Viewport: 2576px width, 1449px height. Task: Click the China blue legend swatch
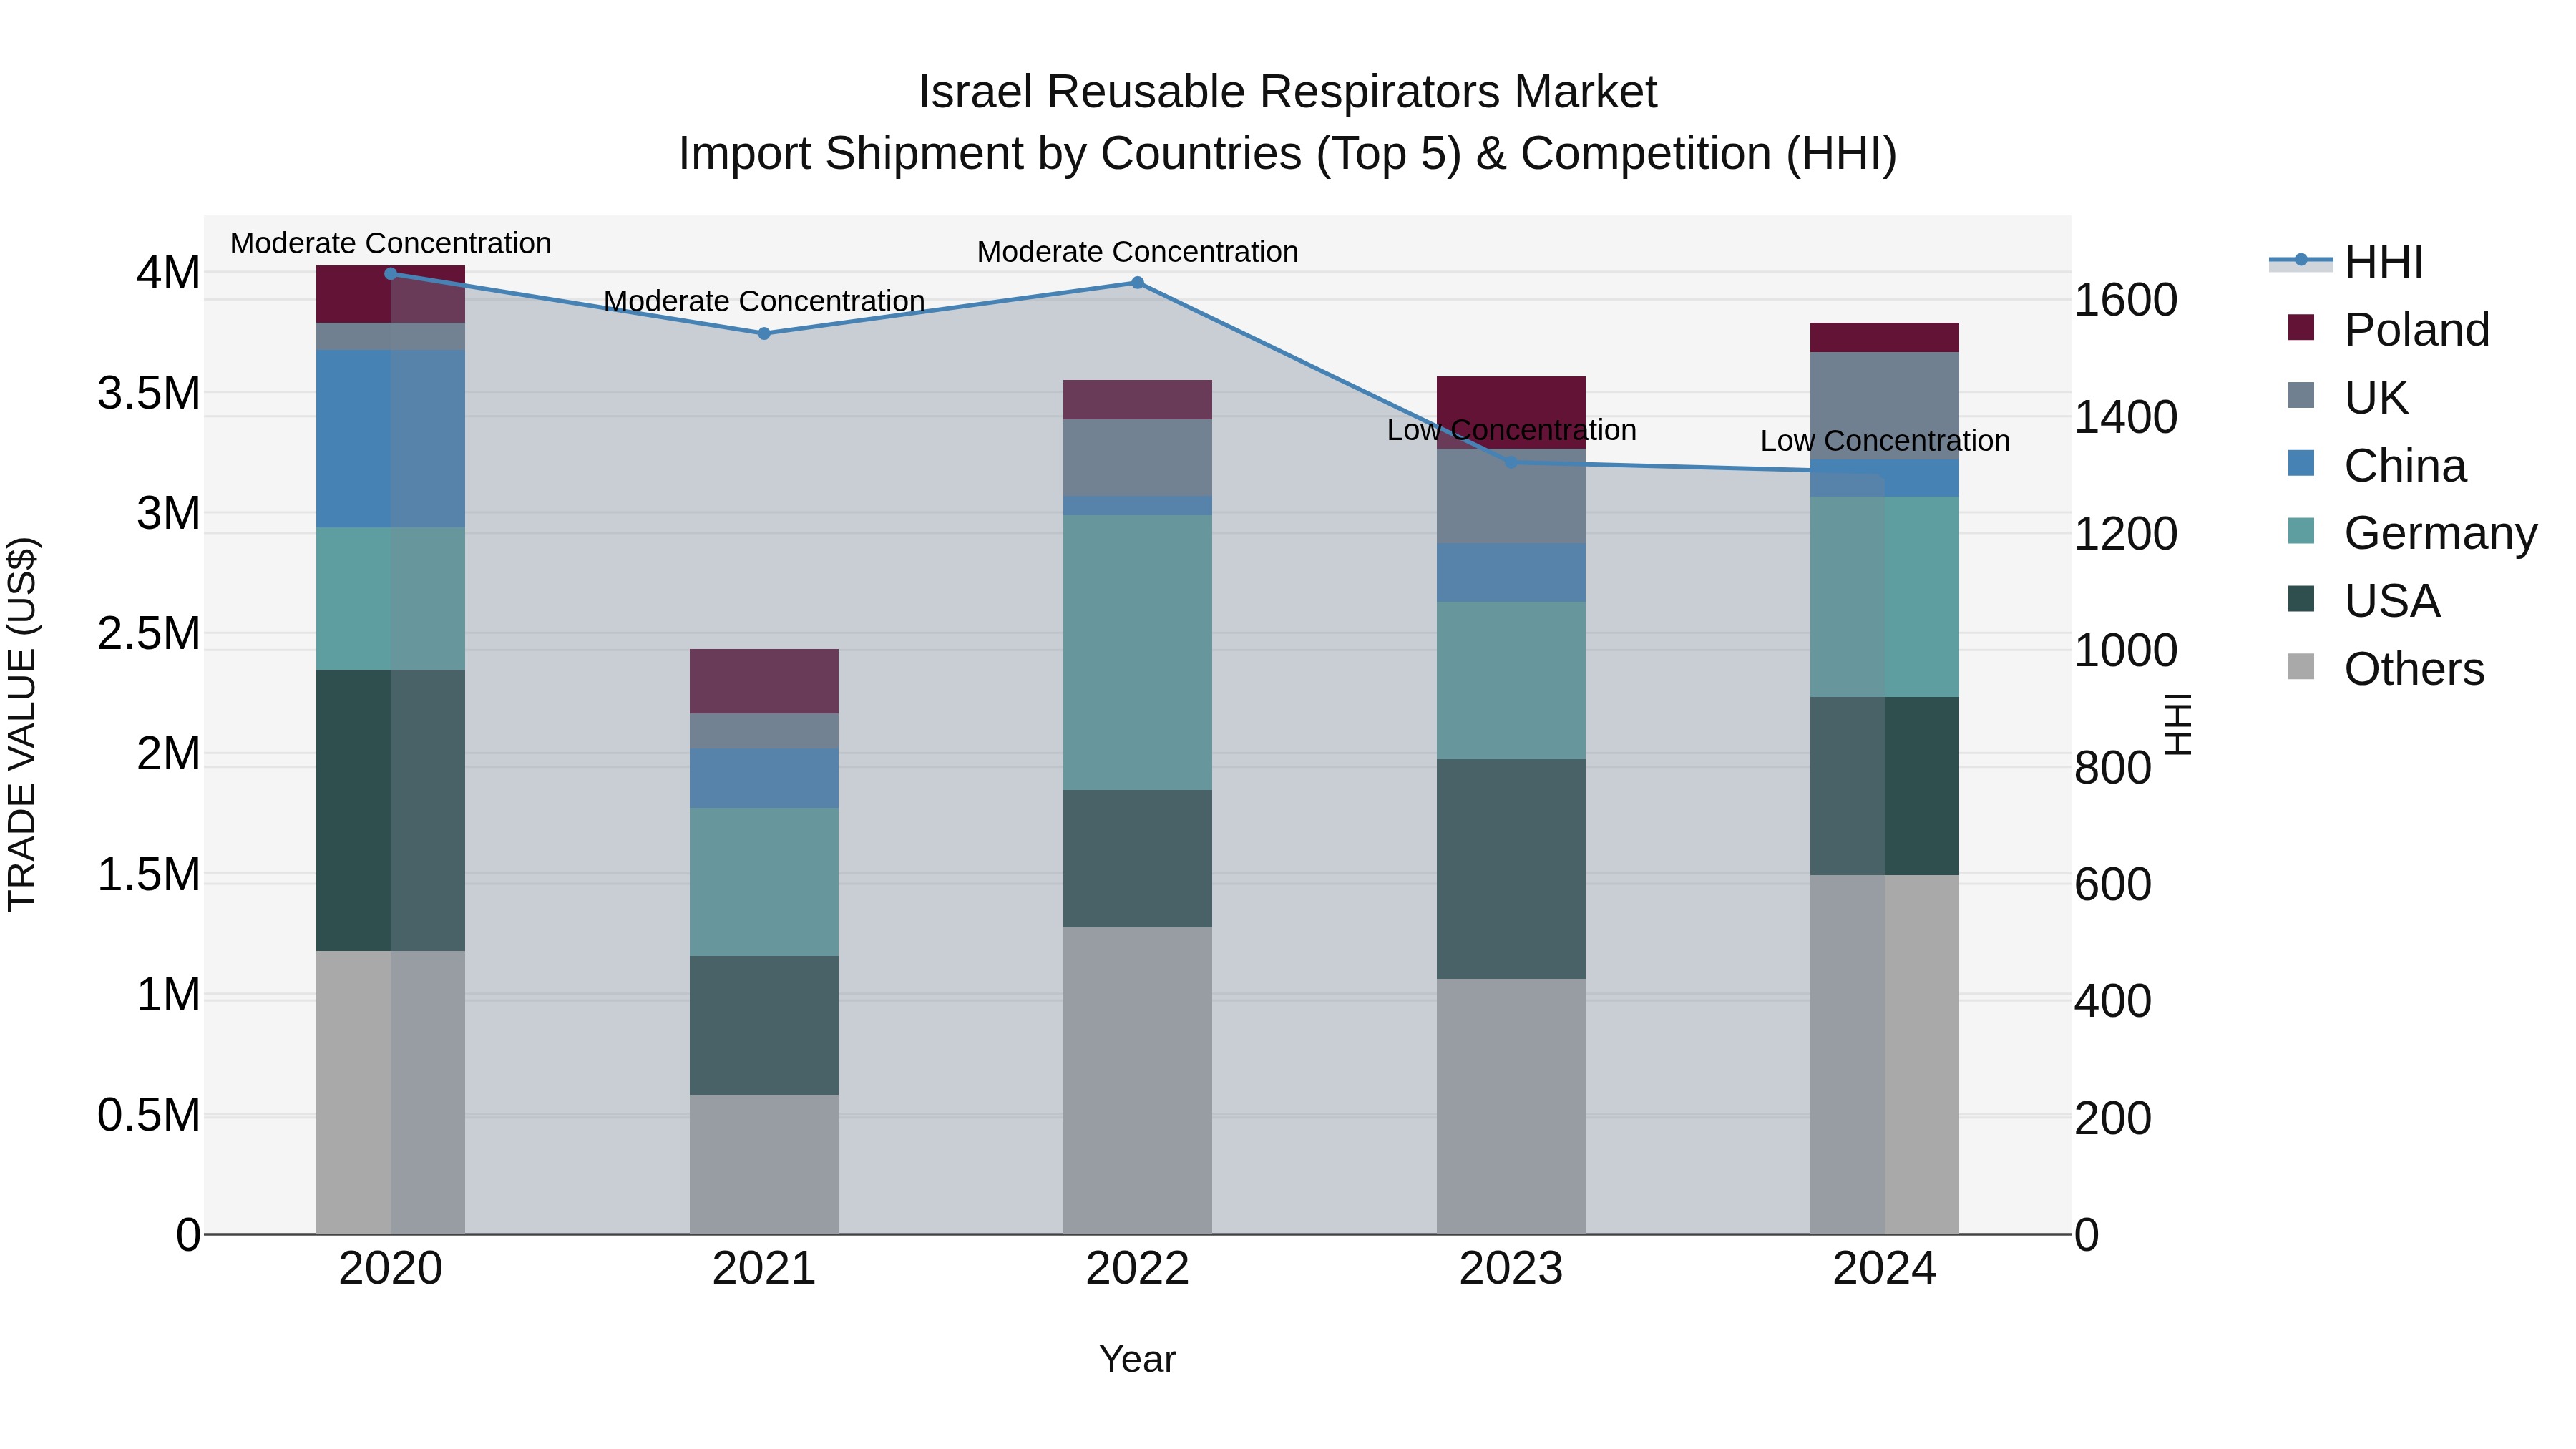(2301, 464)
